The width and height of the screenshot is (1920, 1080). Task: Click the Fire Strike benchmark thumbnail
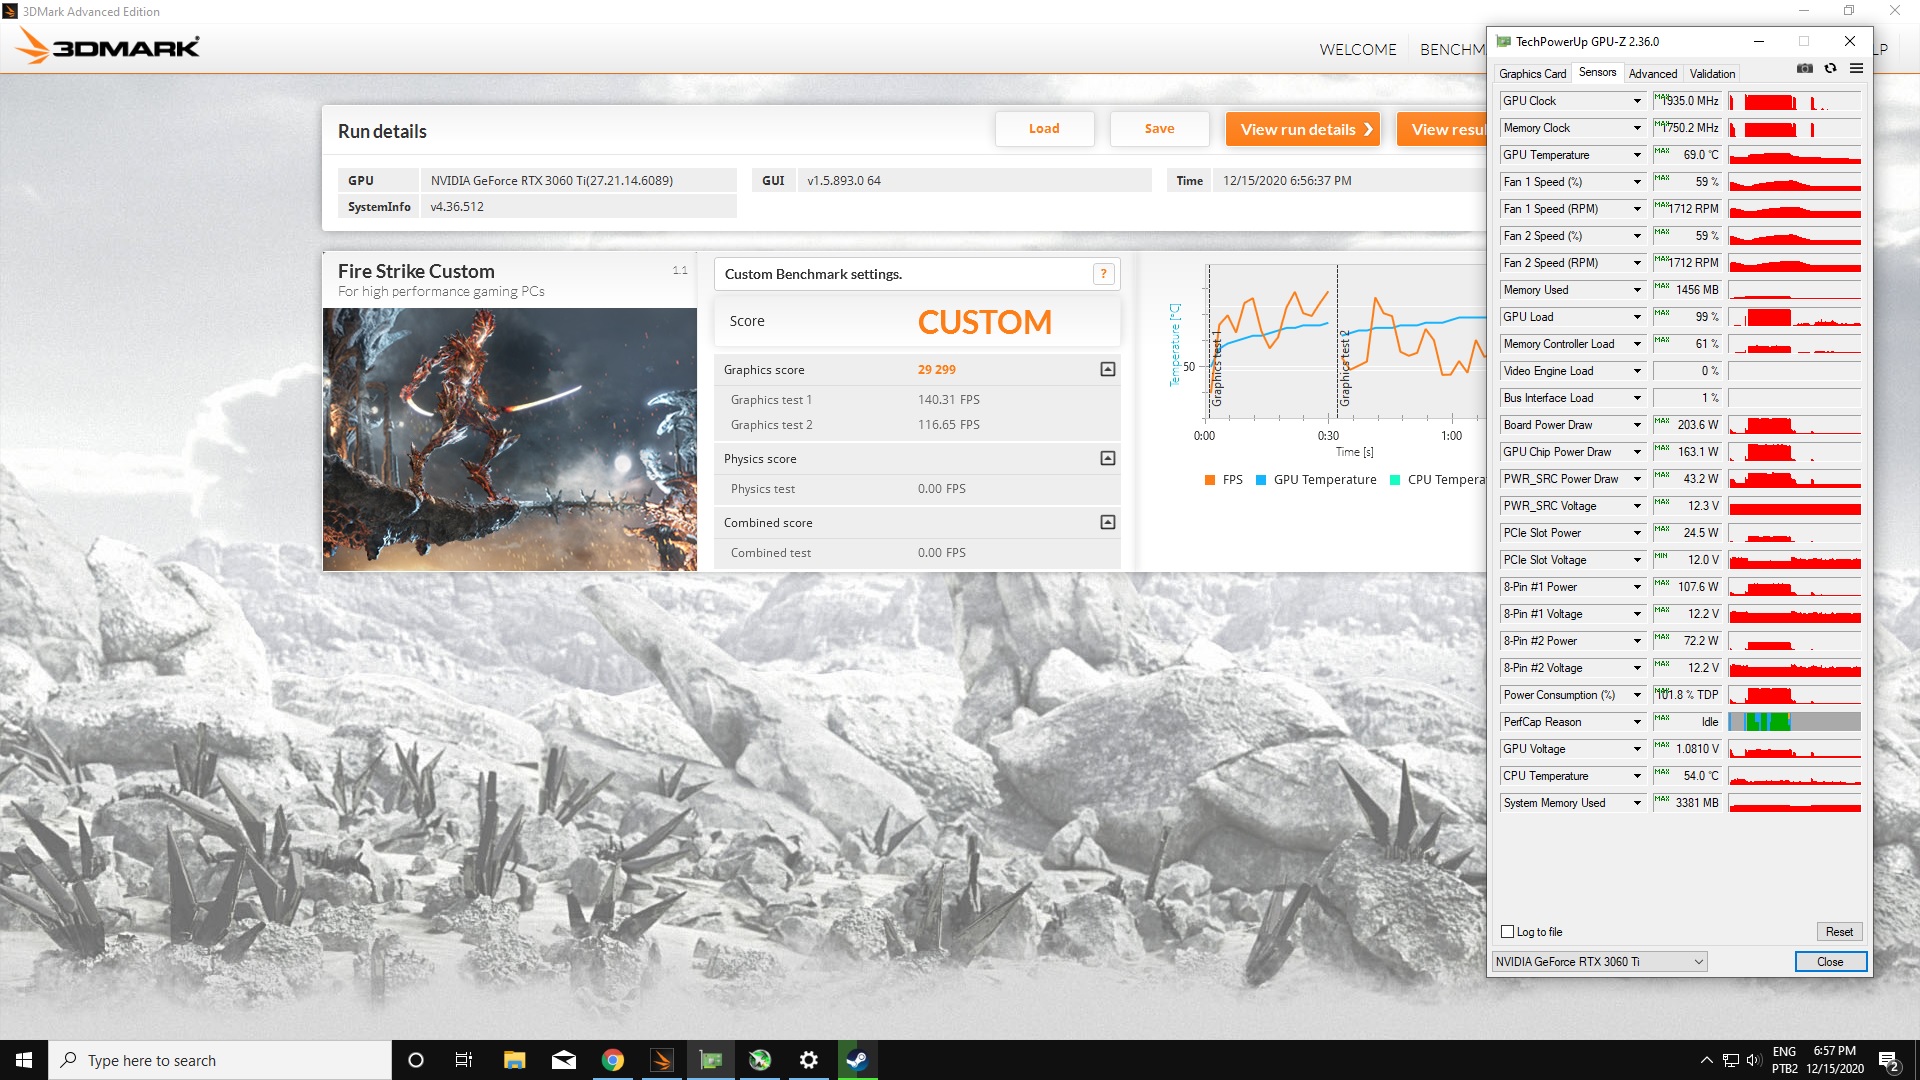click(509, 439)
